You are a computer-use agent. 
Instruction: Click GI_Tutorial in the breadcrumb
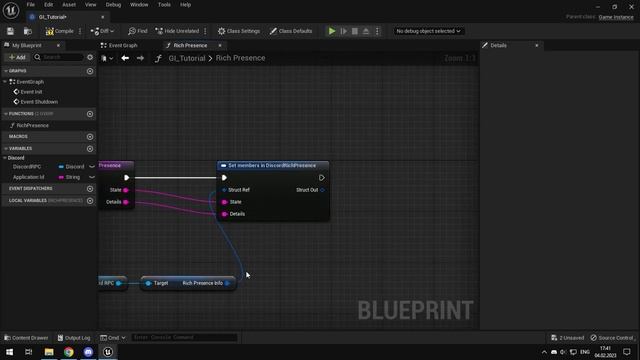pos(187,58)
